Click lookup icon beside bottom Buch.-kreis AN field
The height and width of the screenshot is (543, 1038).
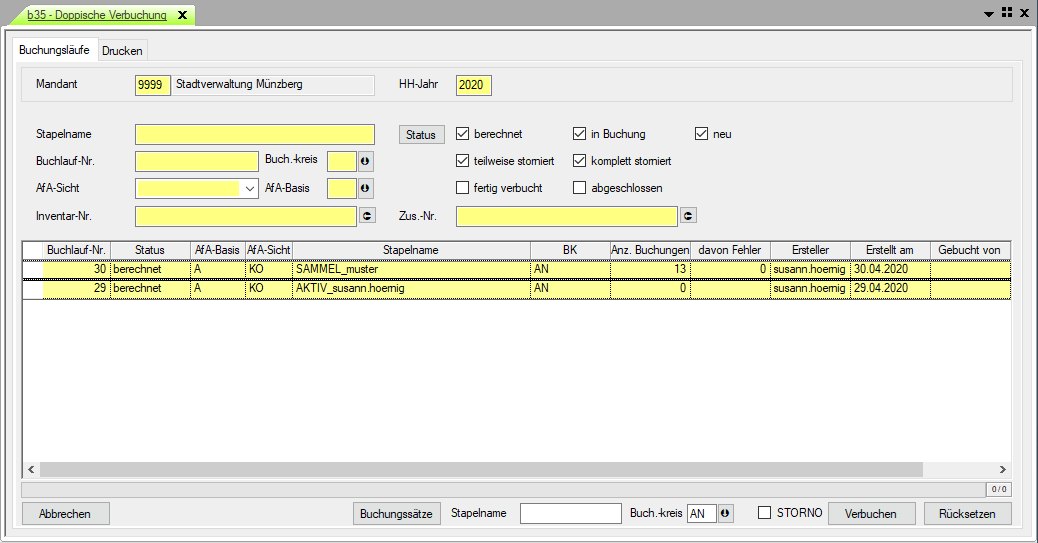726,513
